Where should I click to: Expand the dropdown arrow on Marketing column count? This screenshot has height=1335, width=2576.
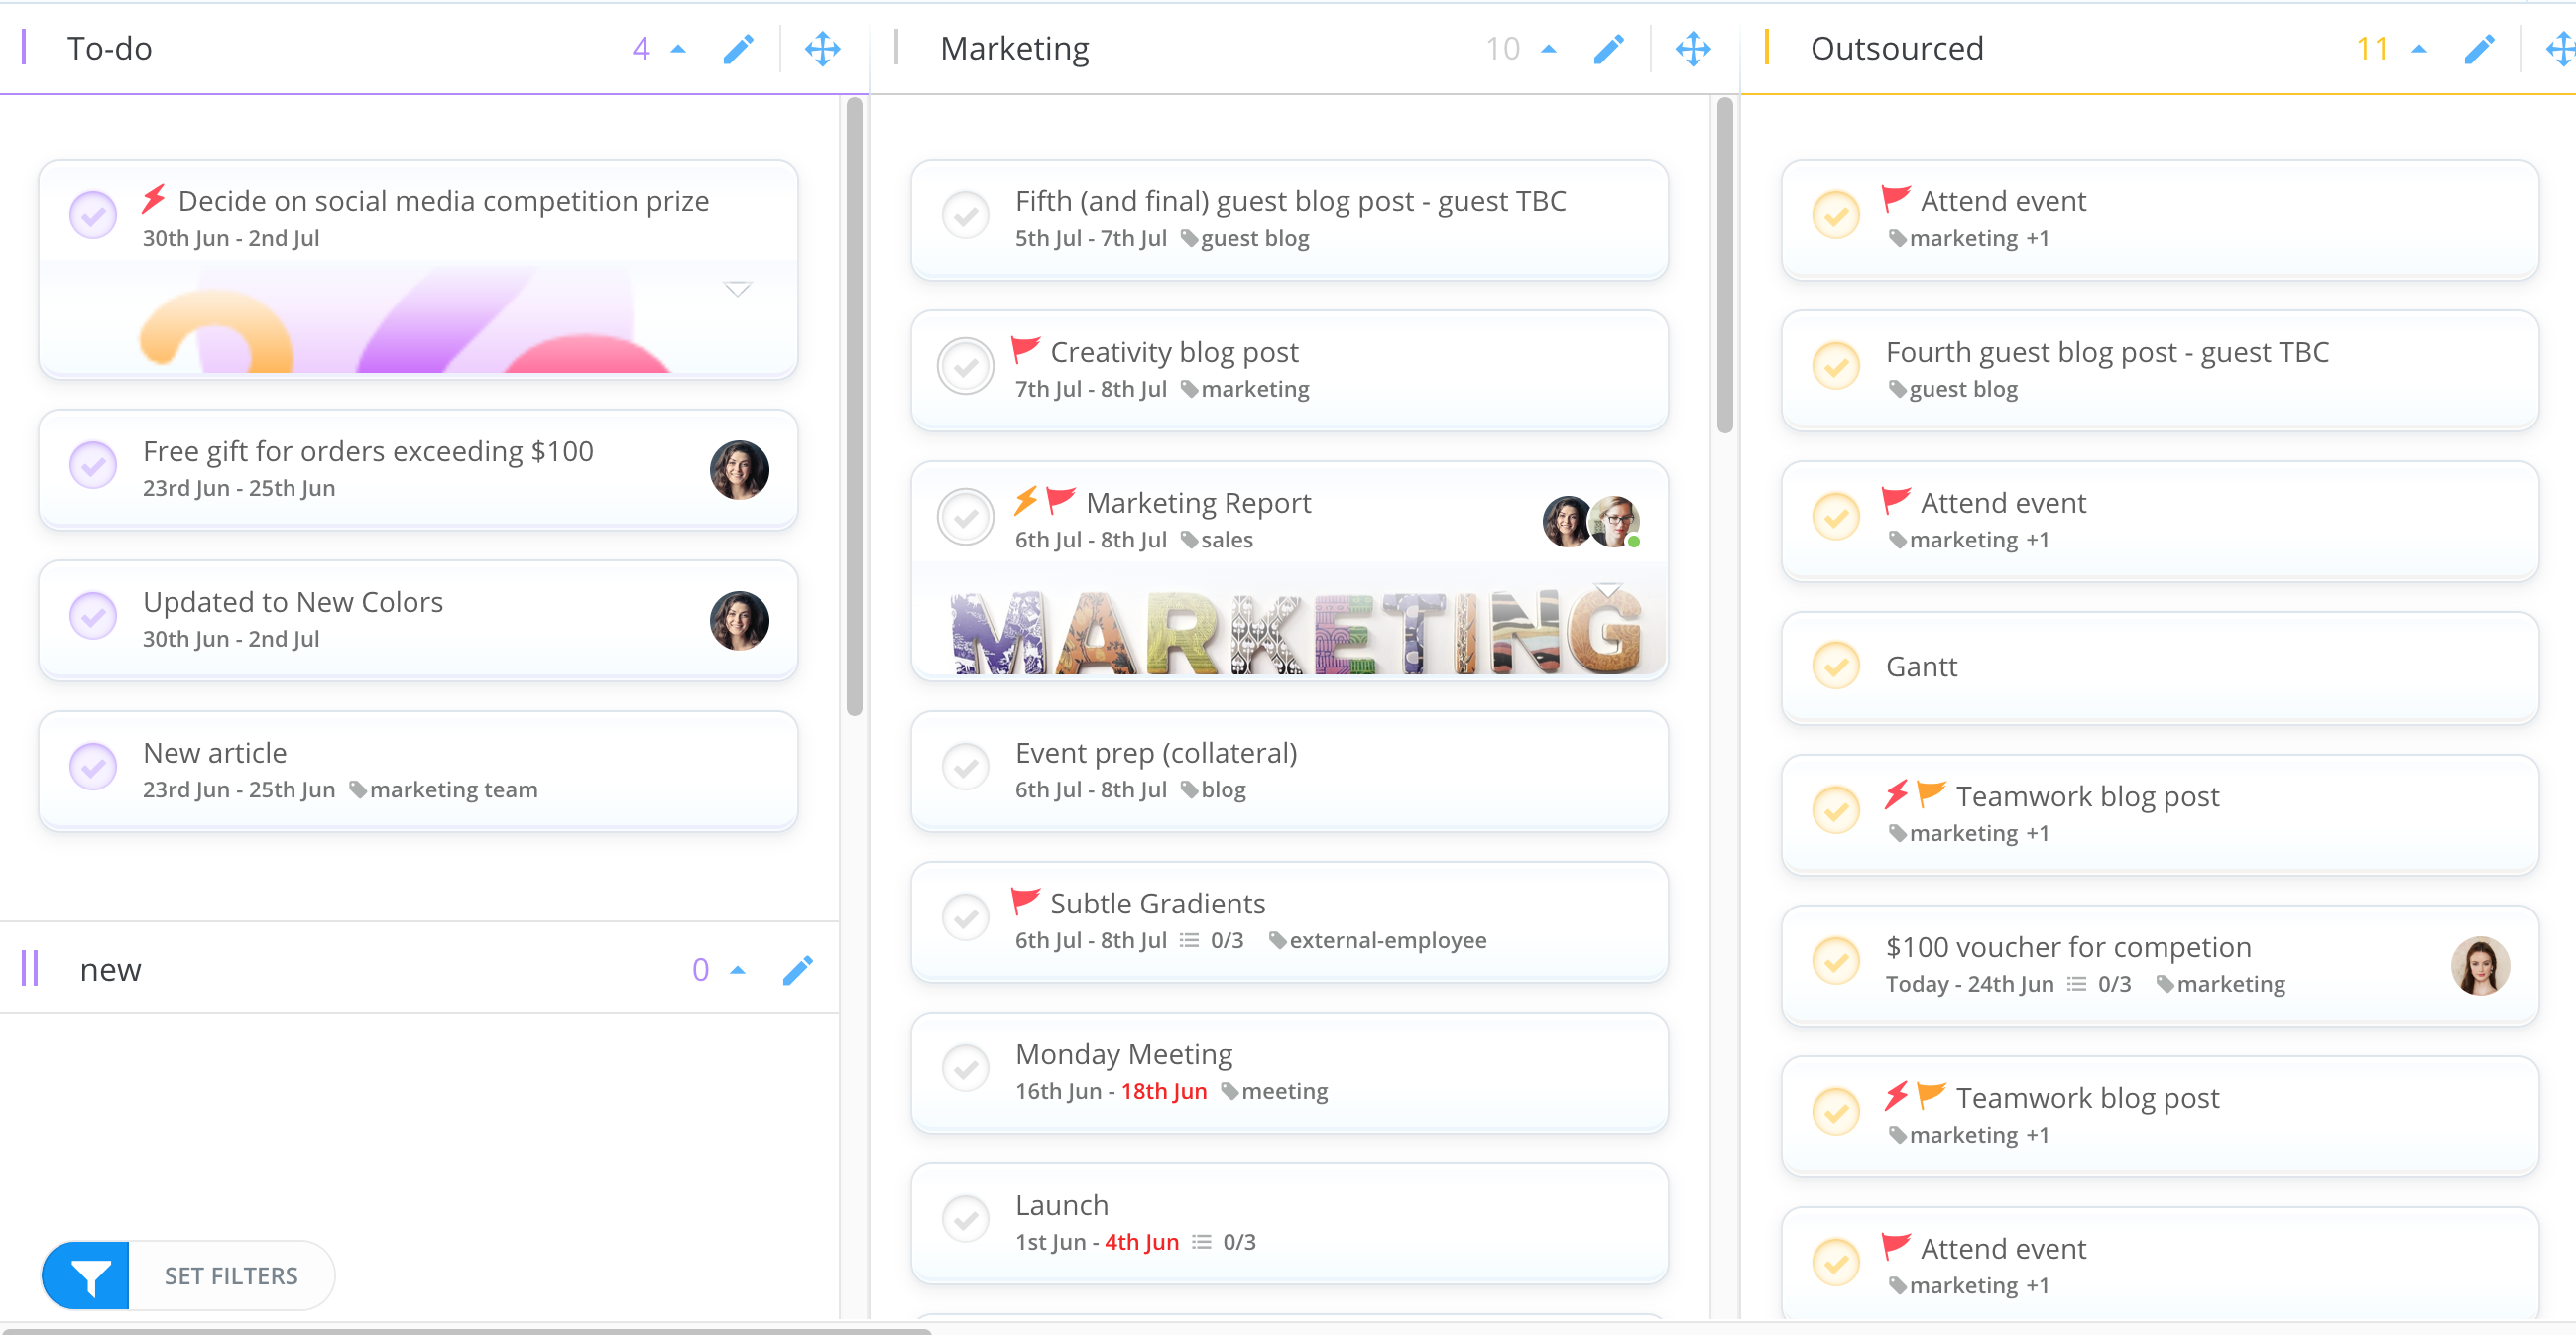pos(1550,46)
